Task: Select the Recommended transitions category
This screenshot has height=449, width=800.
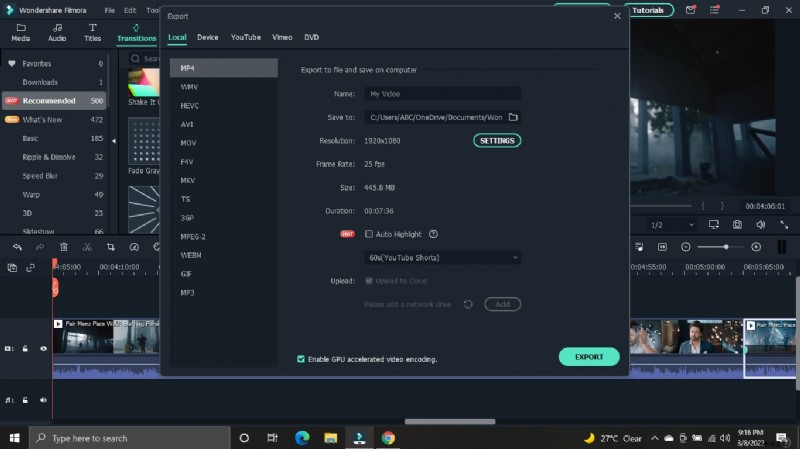Action: [54, 101]
